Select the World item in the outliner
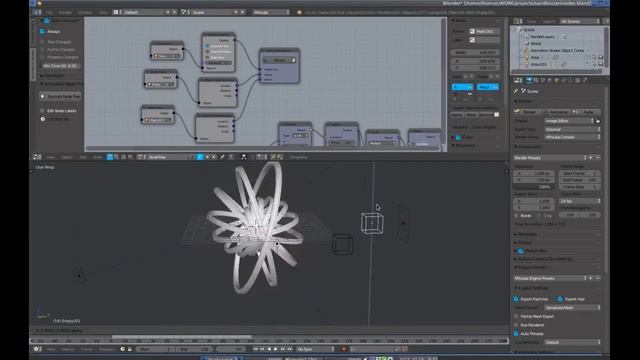The width and height of the screenshot is (640, 360). [x=536, y=43]
